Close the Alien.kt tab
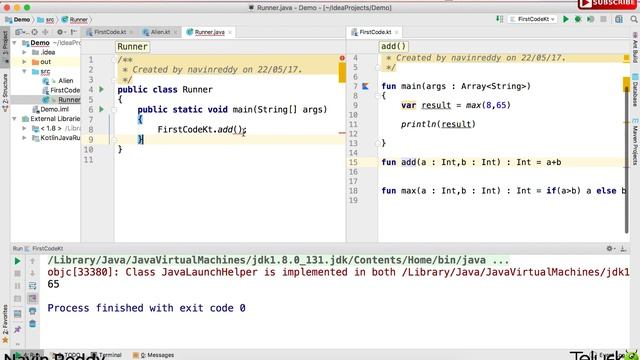Viewport: 640px width, 360px height. 176,32
